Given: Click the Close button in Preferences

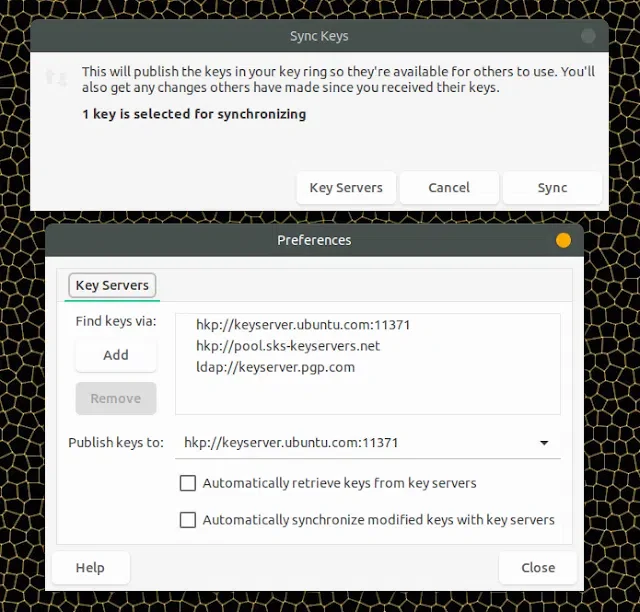Looking at the screenshot, I should (x=538, y=567).
